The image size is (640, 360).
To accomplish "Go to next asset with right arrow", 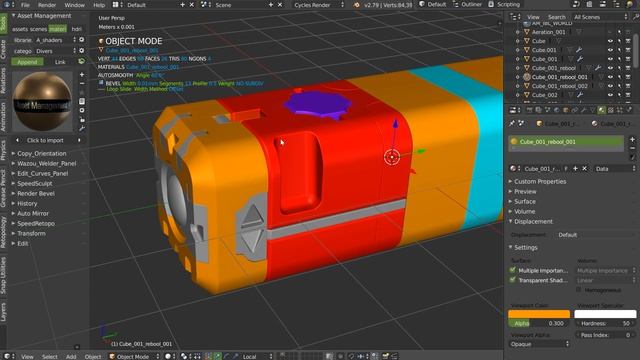I will (x=79, y=140).
